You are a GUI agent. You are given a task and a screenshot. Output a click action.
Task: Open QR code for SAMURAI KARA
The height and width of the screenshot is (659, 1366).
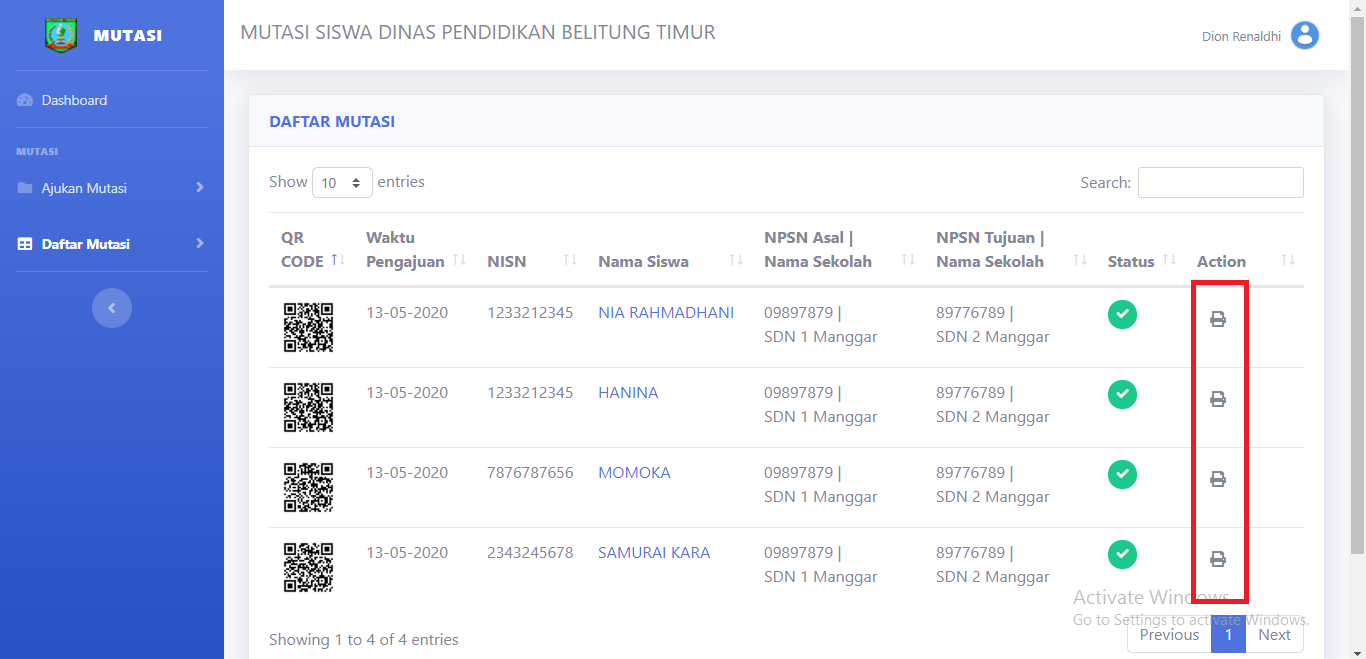[308, 567]
